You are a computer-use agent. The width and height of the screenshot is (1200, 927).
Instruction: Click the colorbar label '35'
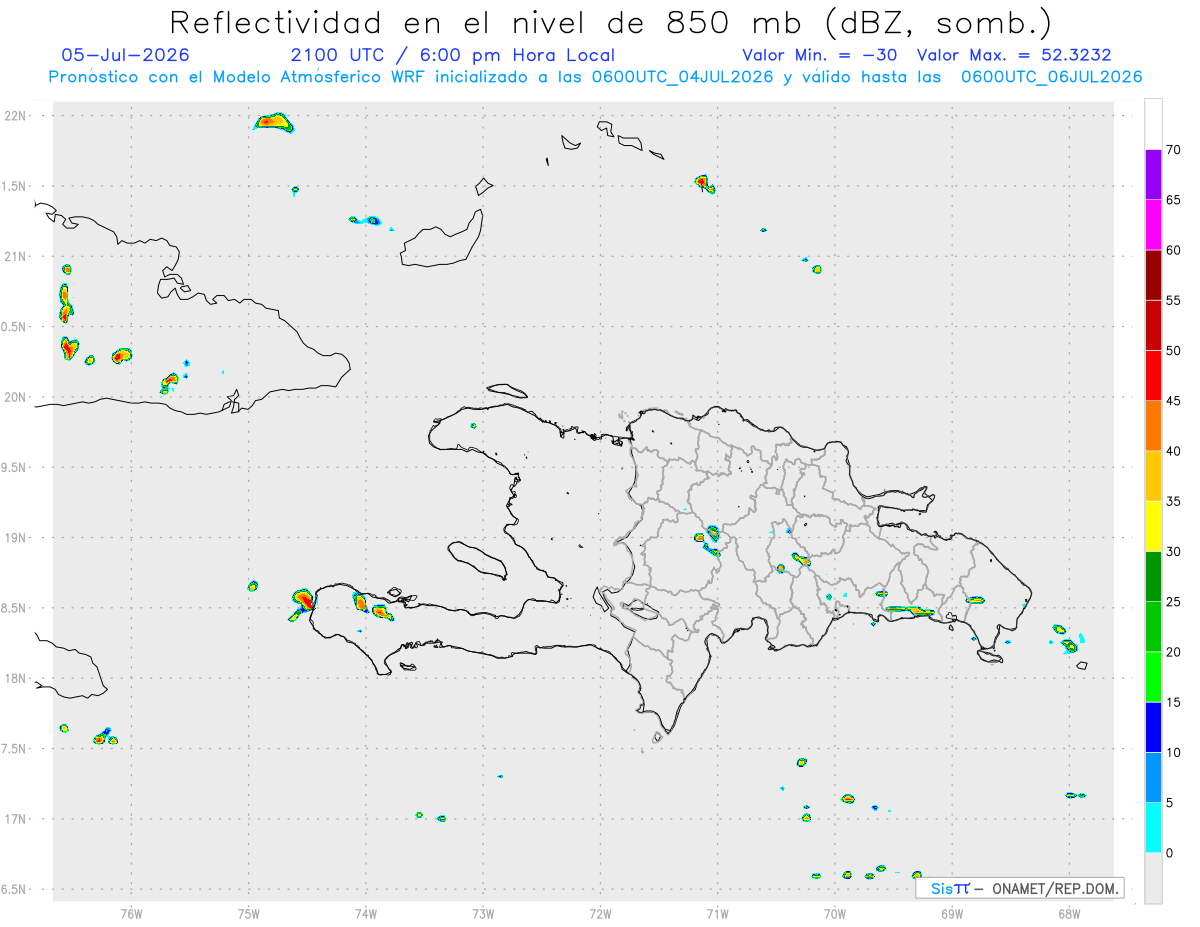pyautogui.click(x=1174, y=501)
